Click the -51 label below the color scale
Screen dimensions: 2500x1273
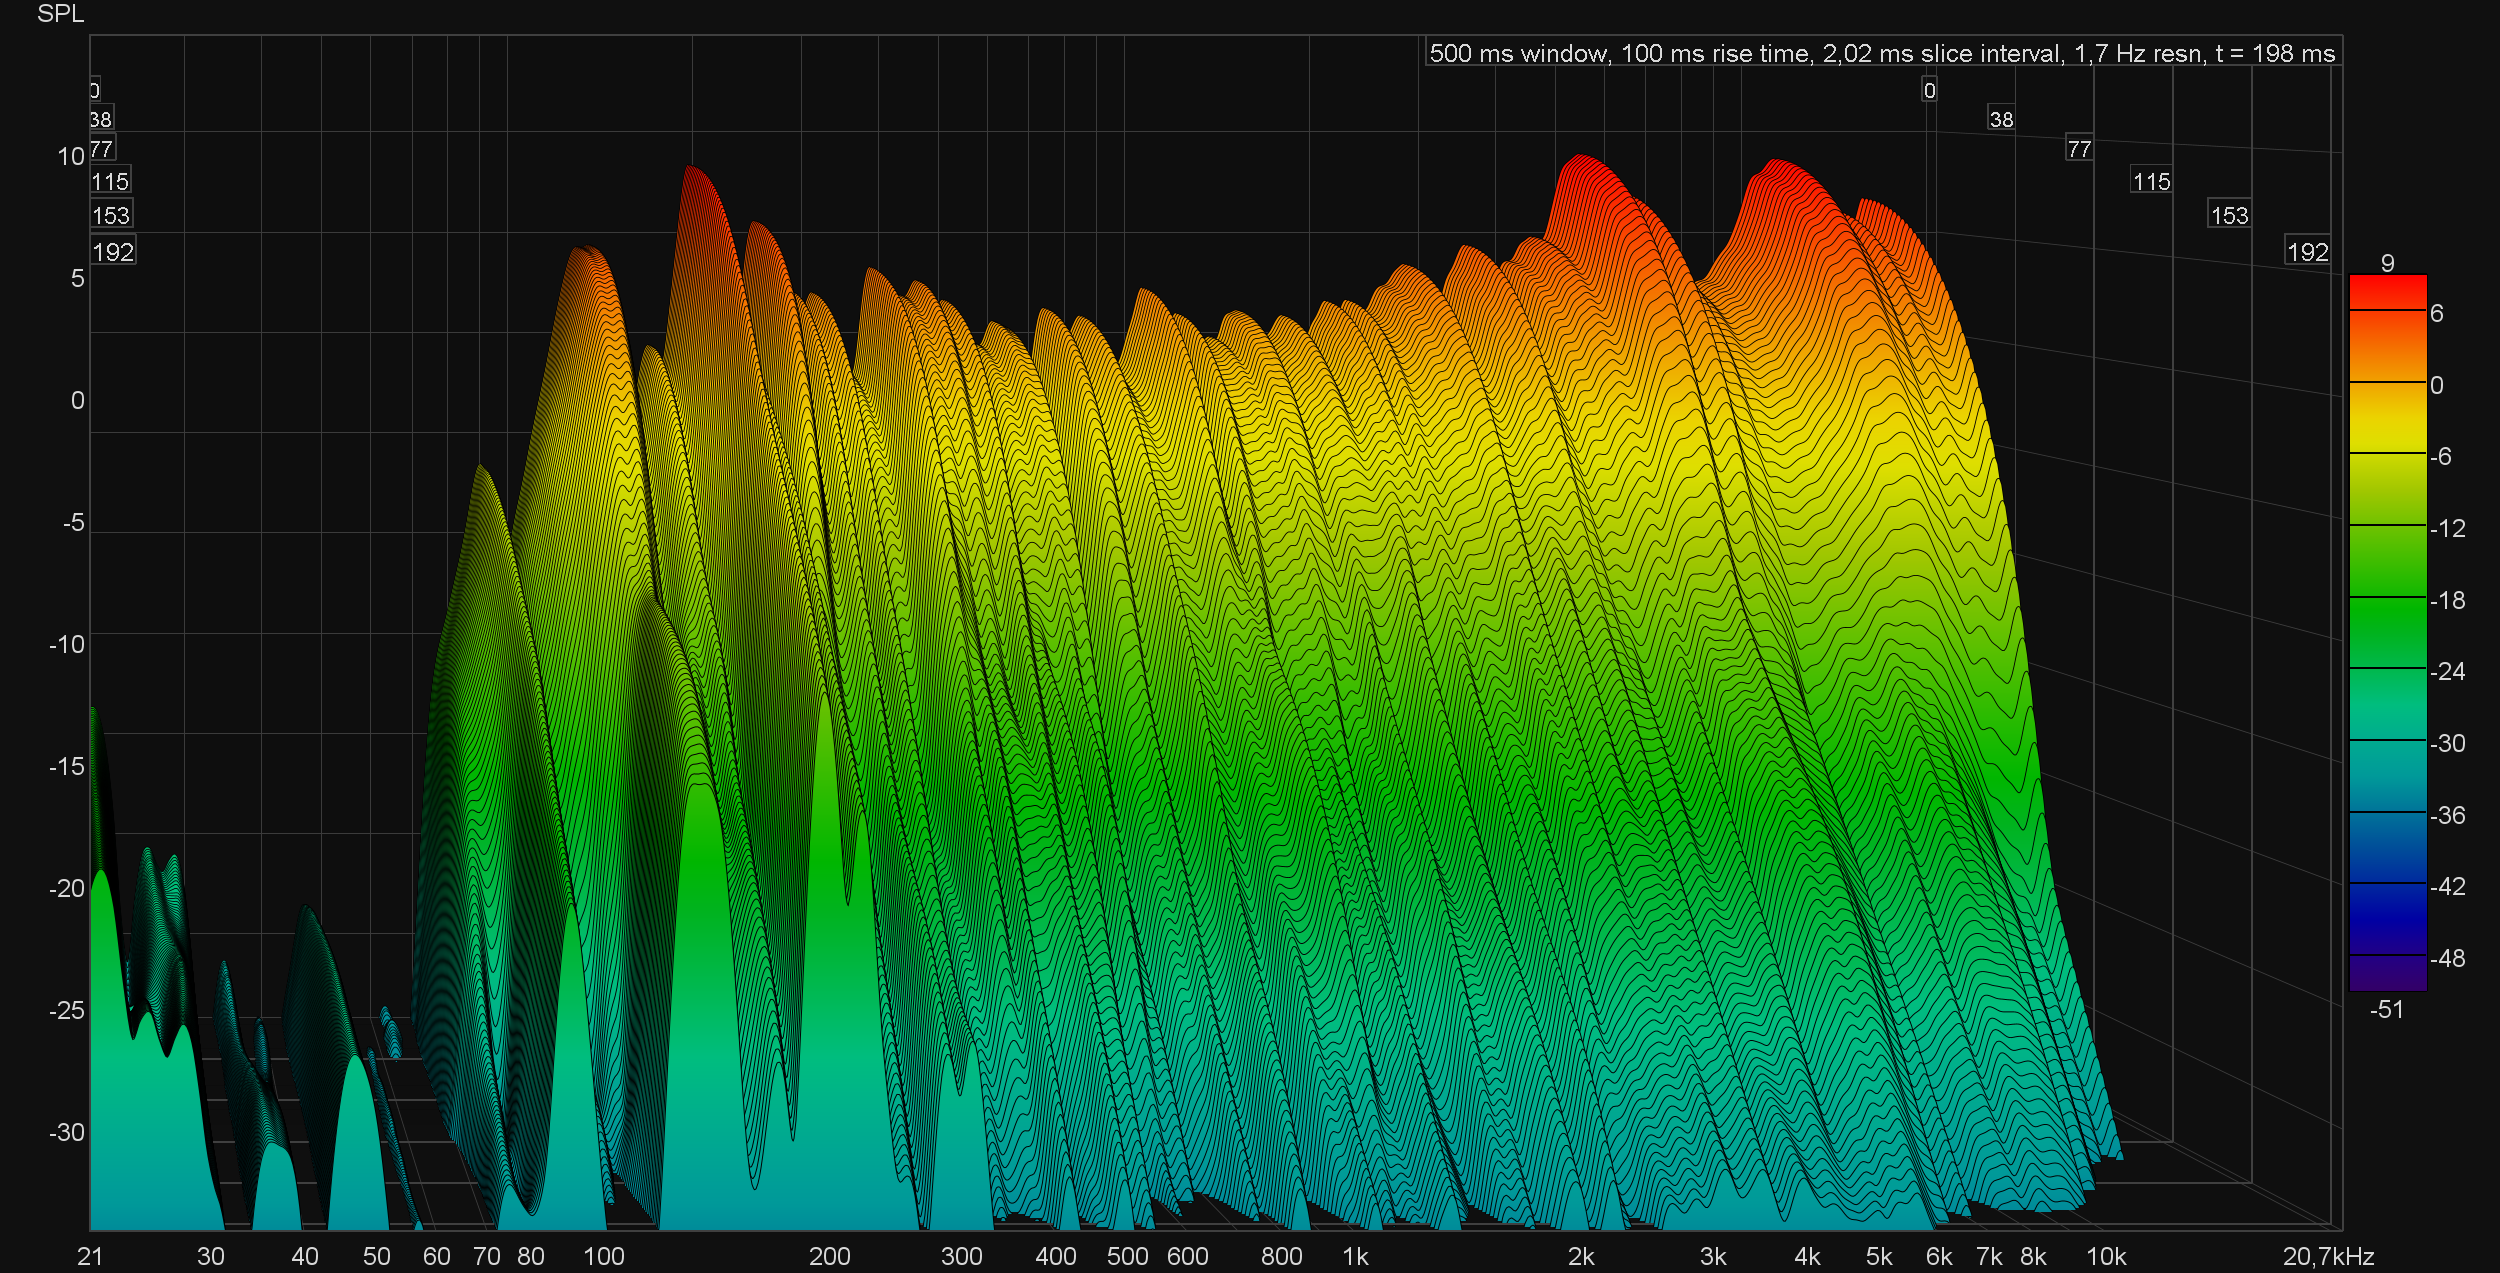click(2386, 1009)
